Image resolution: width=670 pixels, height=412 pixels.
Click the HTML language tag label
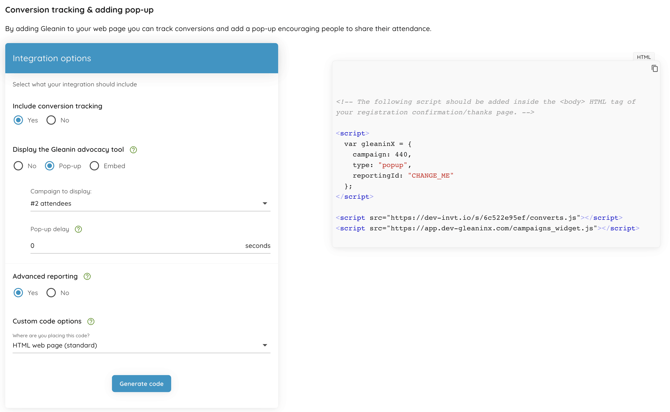pyautogui.click(x=644, y=57)
